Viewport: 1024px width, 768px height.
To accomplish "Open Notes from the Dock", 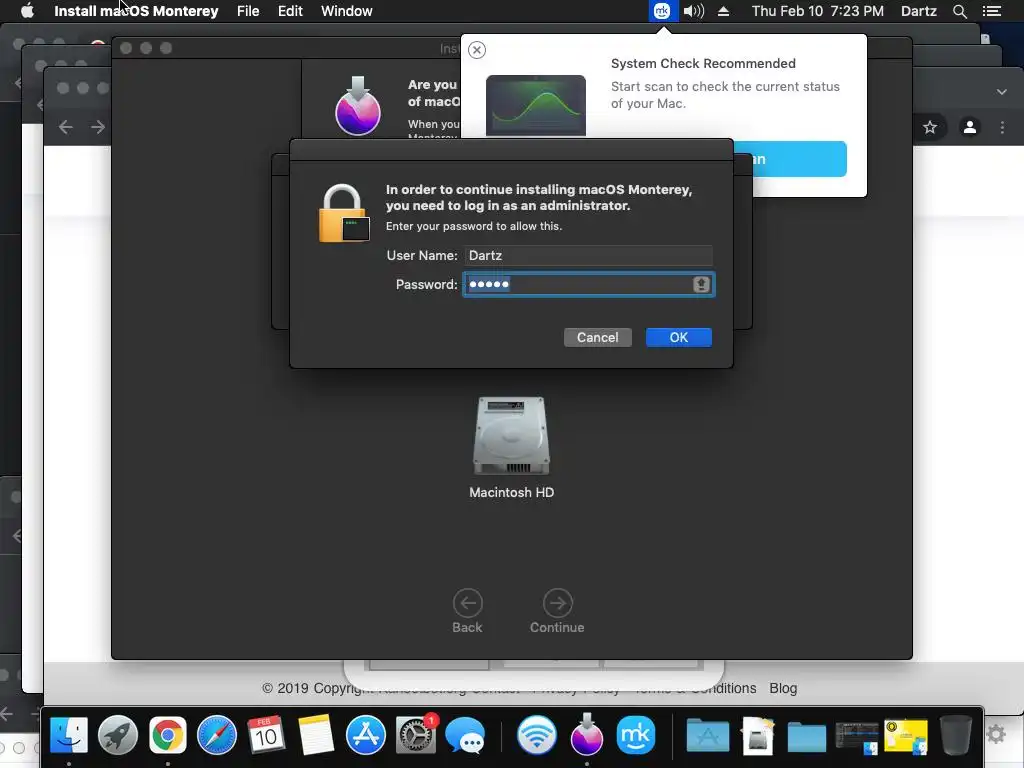I will tap(316, 735).
